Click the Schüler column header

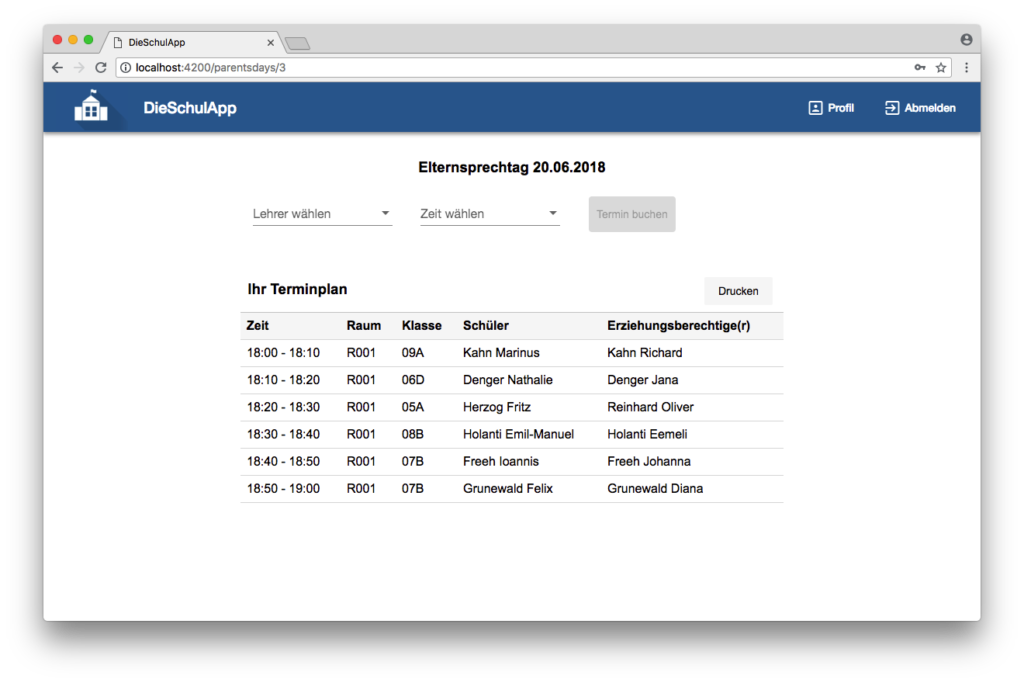(486, 325)
